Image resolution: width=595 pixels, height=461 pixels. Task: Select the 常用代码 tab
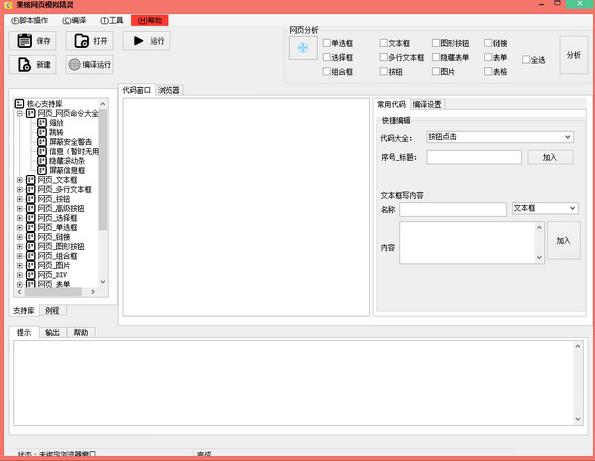click(x=392, y=104)
